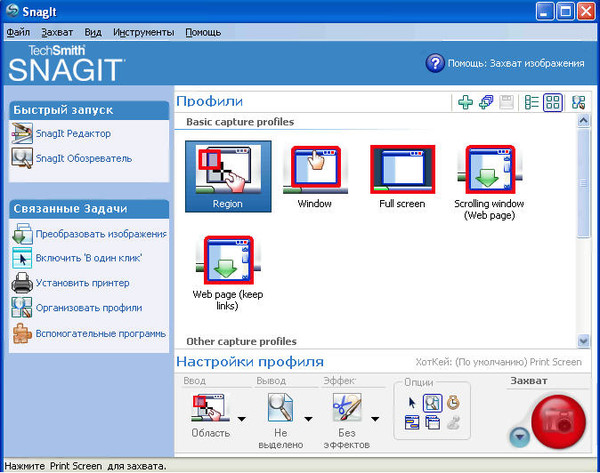Screen dimensions: 600x473
Task: Select the Window capture profile
Action: point(315,176)
